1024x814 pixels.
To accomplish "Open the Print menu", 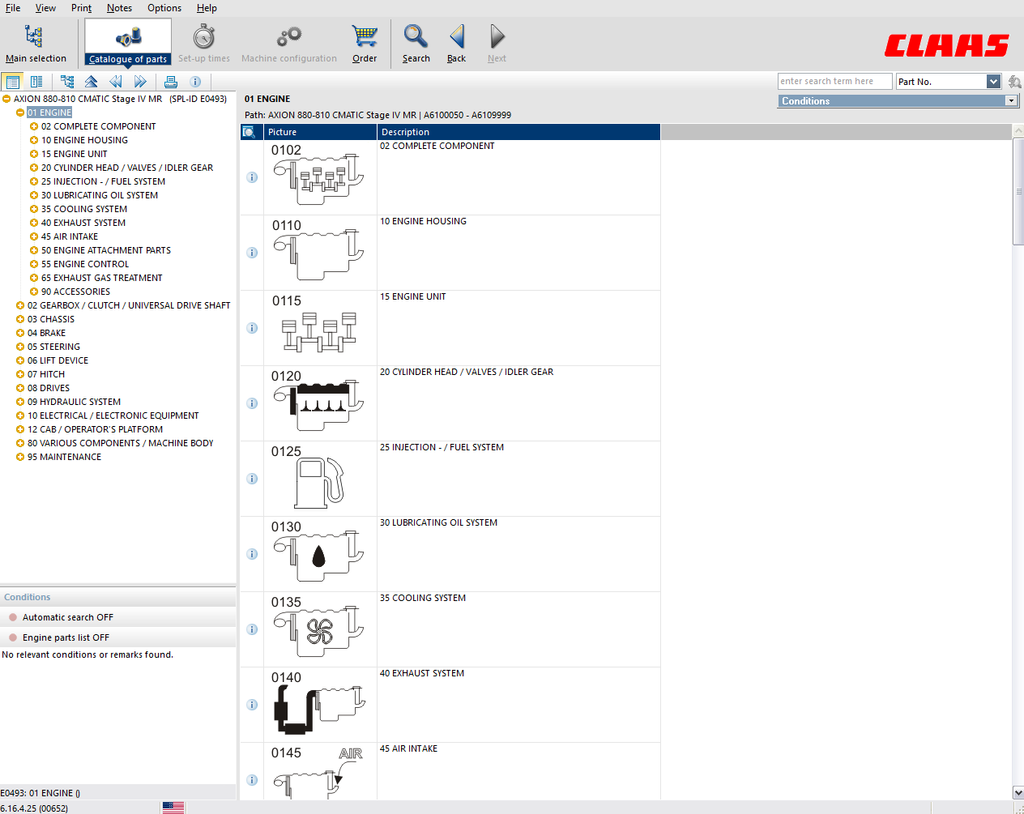I will pyautogui.click(x=81, y=8).
